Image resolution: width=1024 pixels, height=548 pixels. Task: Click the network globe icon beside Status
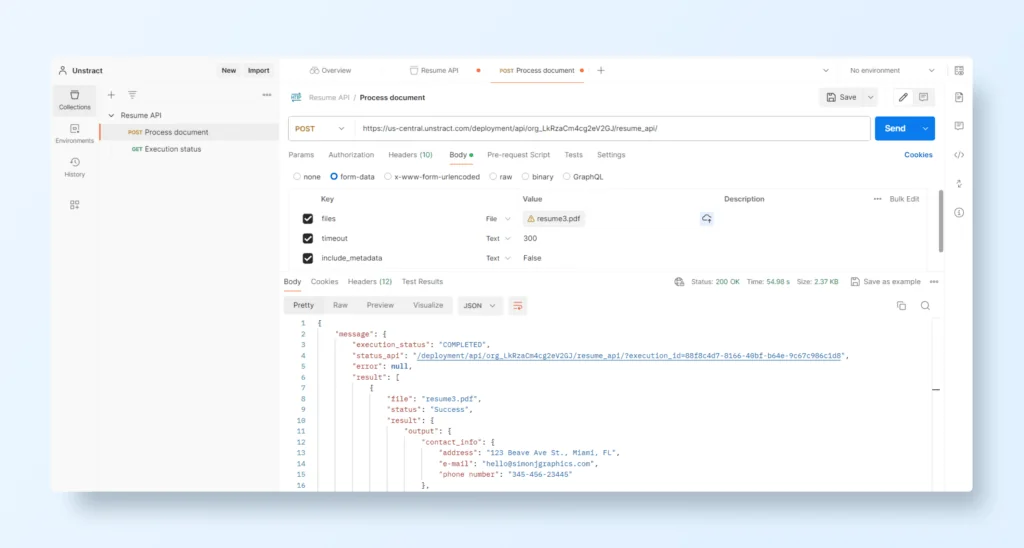pos(679,282)
